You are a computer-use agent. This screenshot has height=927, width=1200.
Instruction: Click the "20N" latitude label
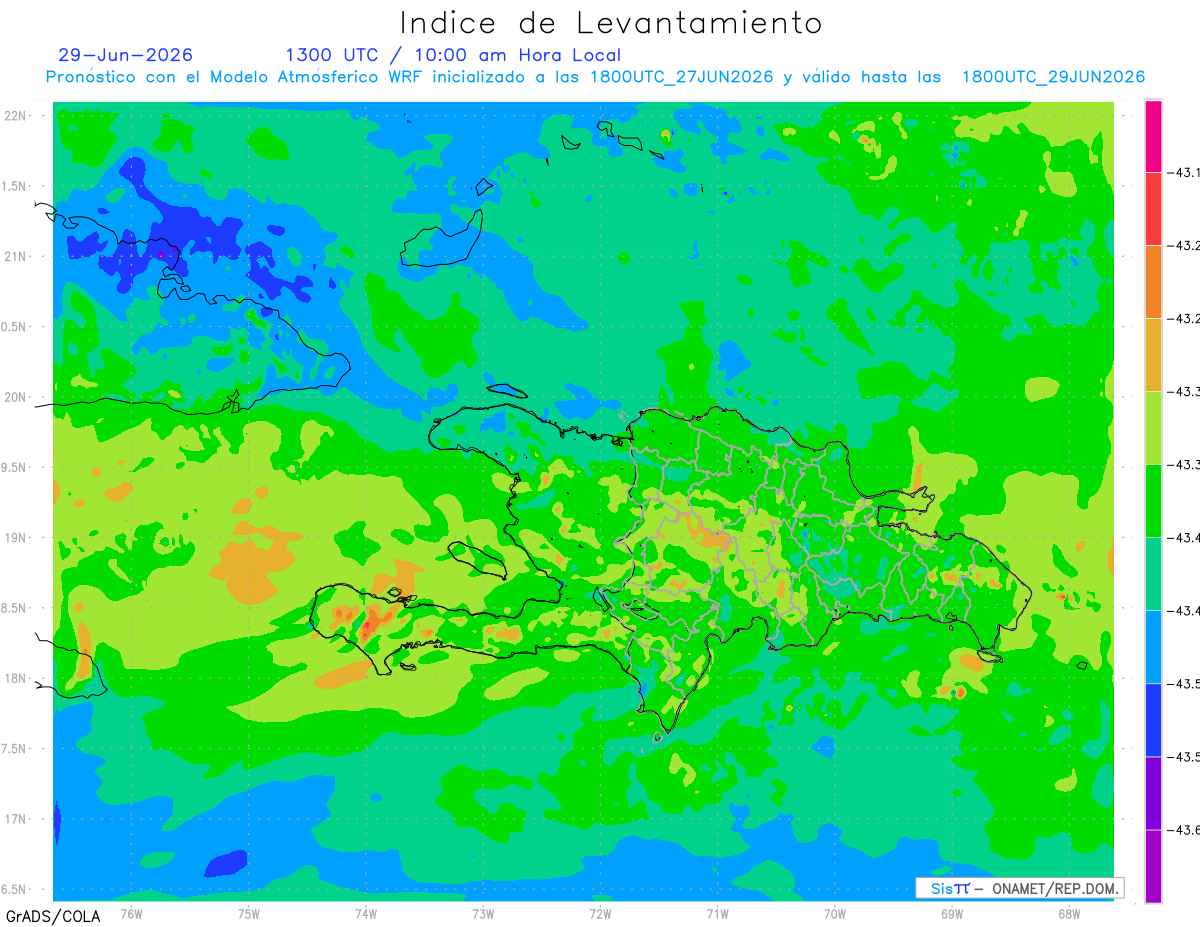pyautogui.click(x=17, y=397)
